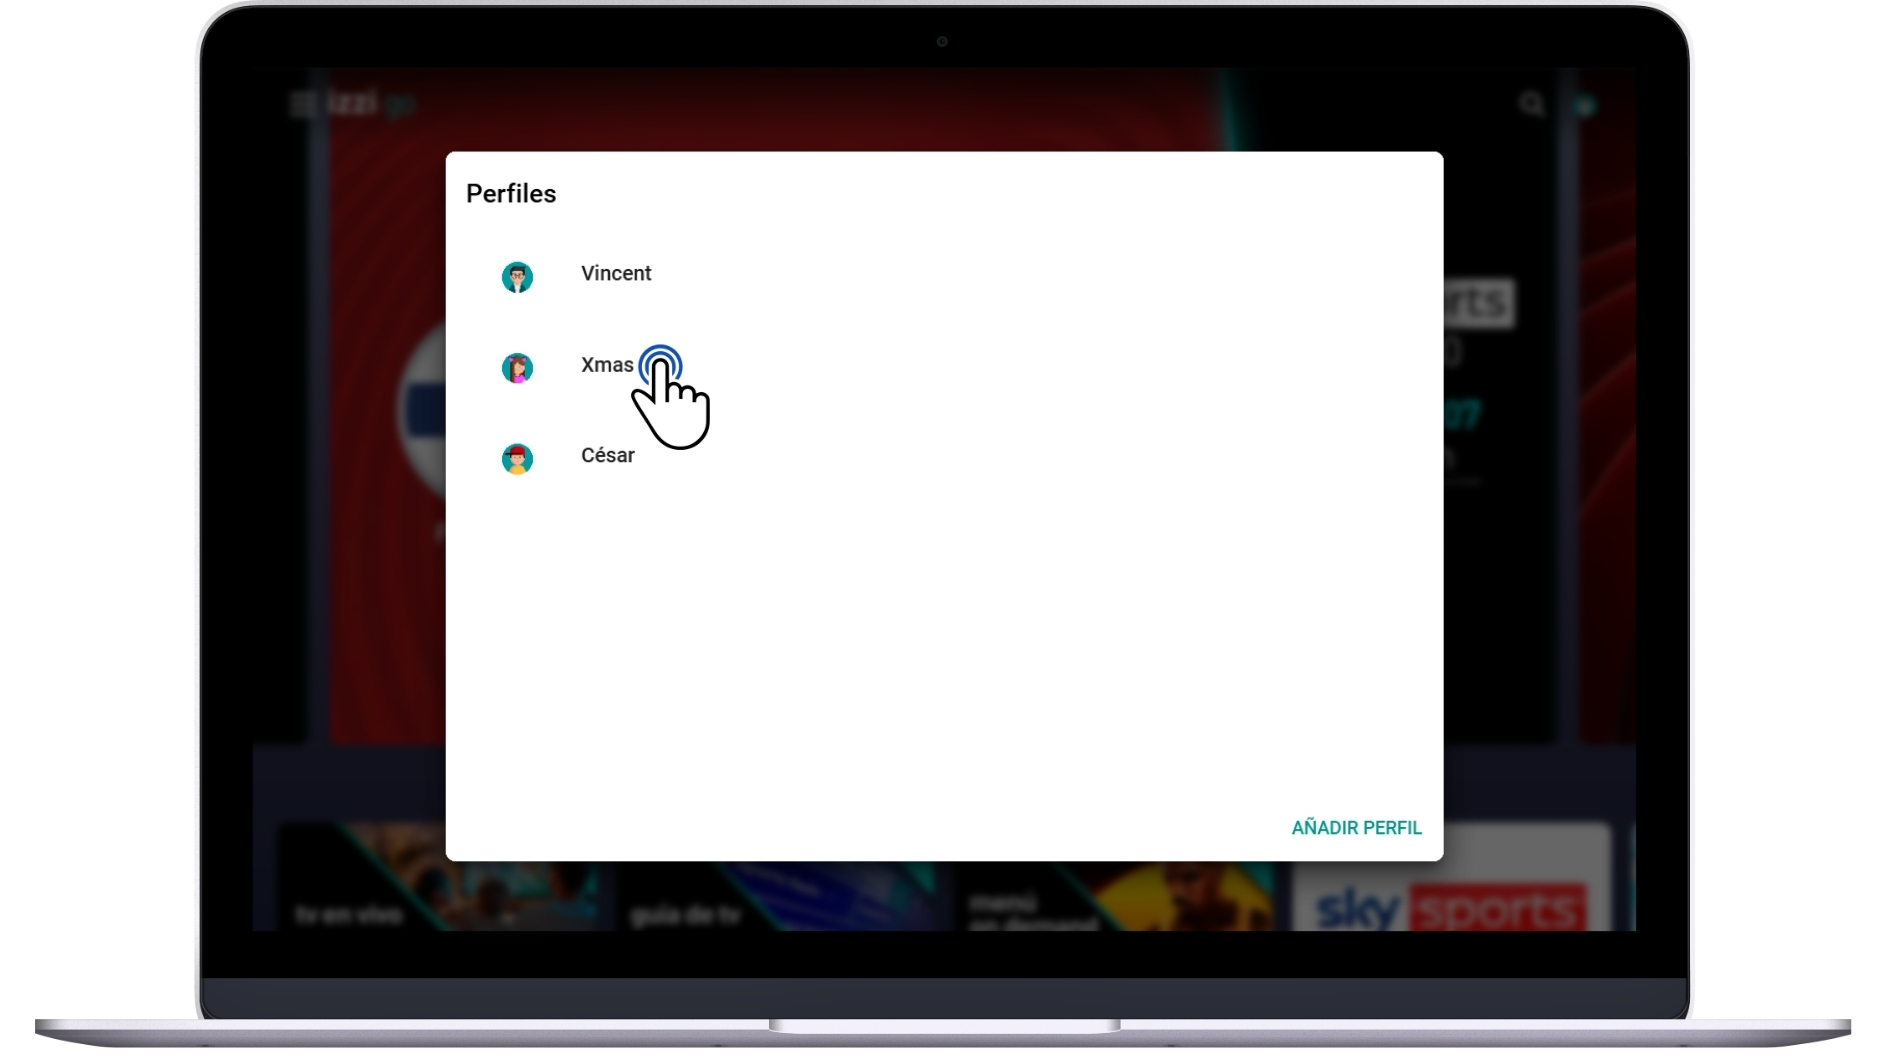Open the teal account icon top right
1878x1056 pixels.
(1585, 105)
